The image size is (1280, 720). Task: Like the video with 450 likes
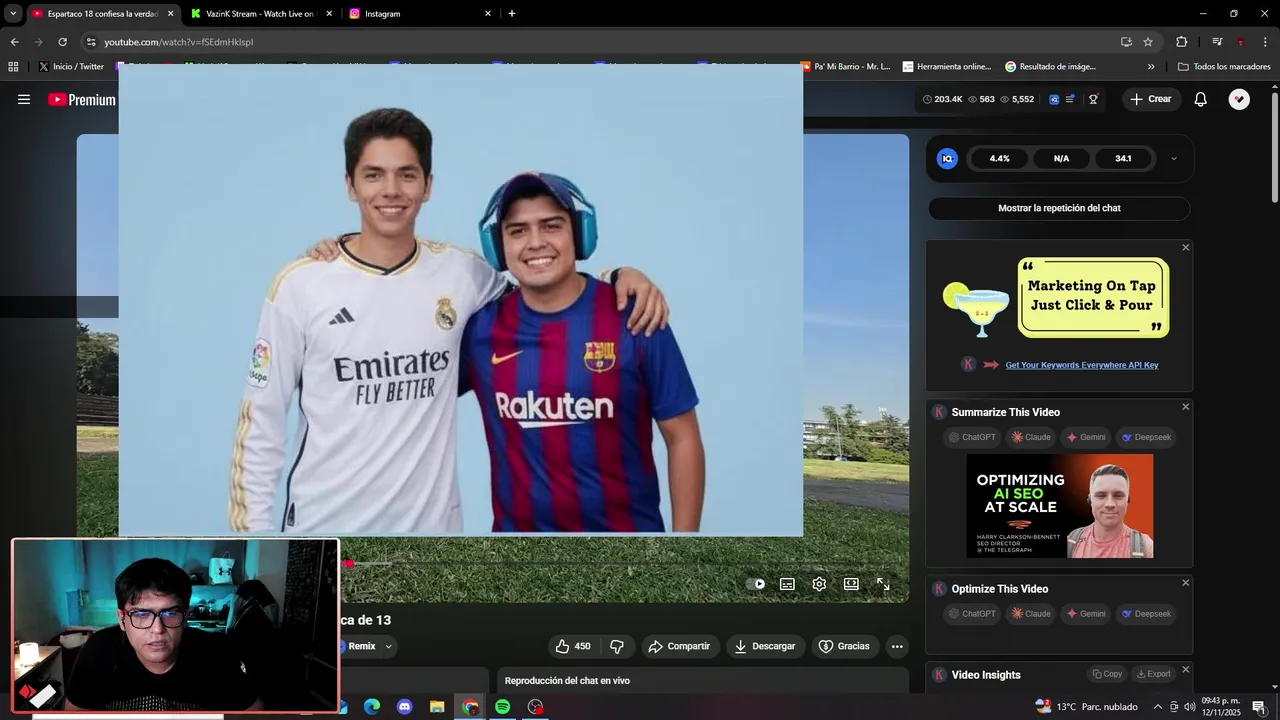pyautogui.click(x=573, y=646)
